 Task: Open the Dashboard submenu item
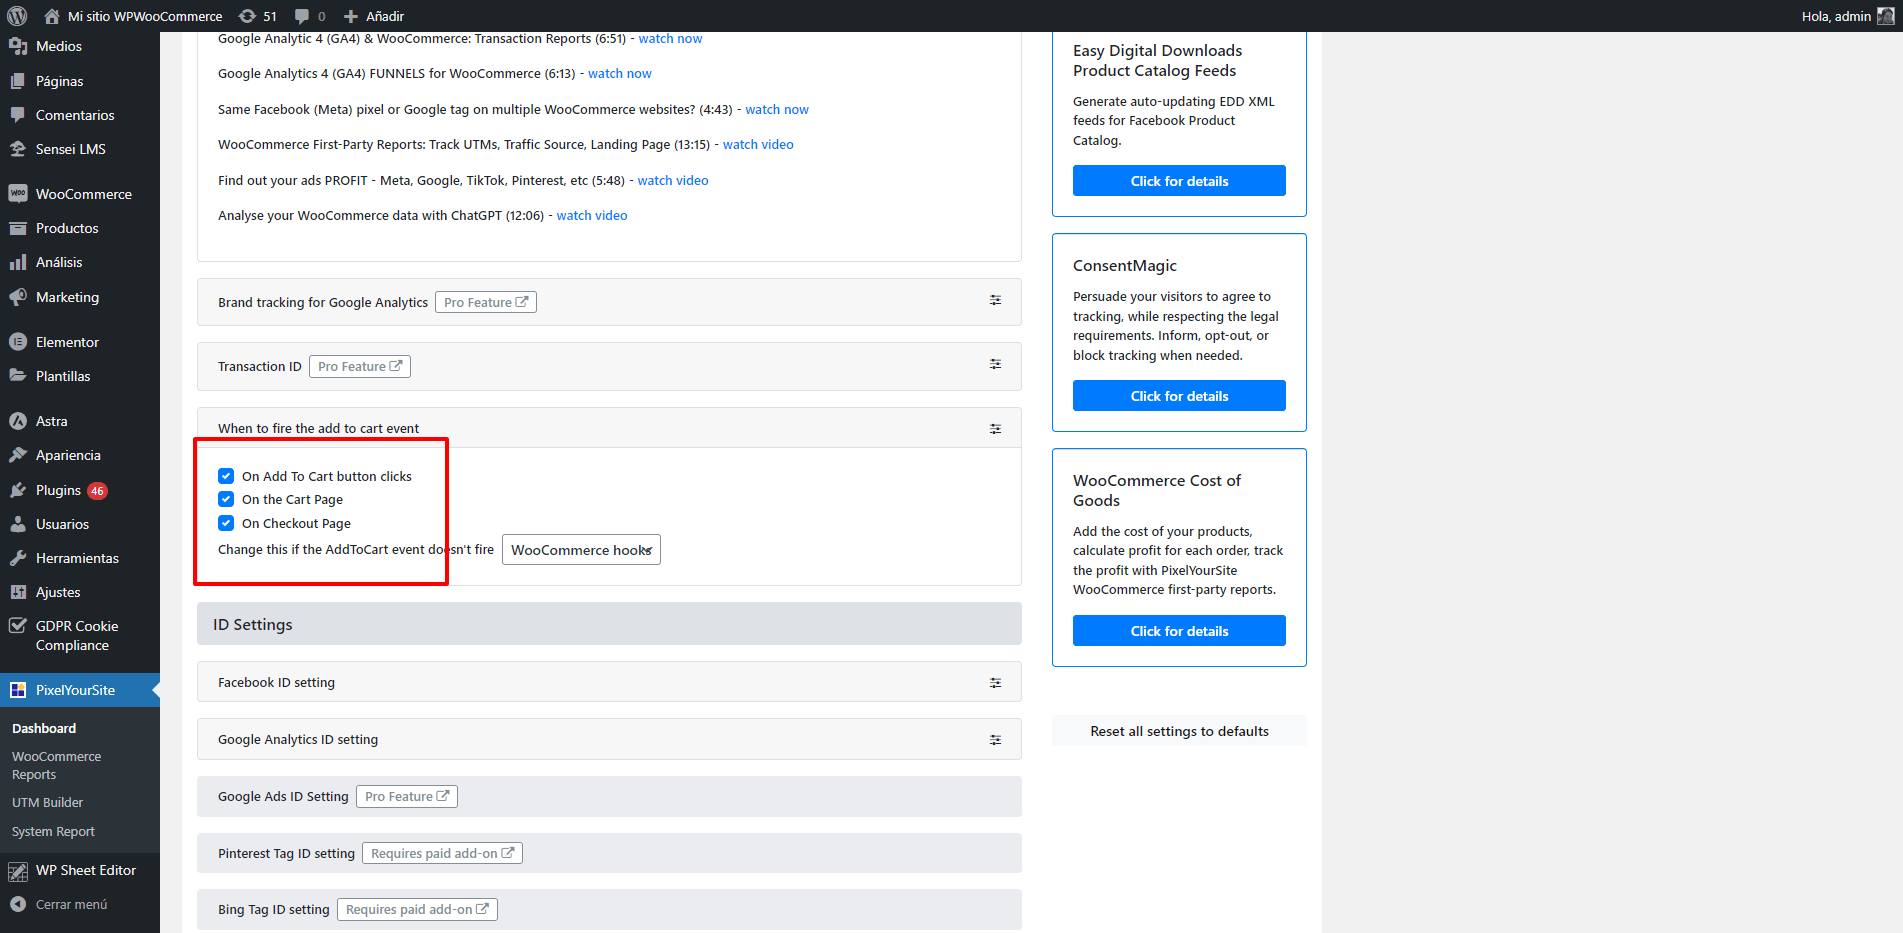click(44, 728)
